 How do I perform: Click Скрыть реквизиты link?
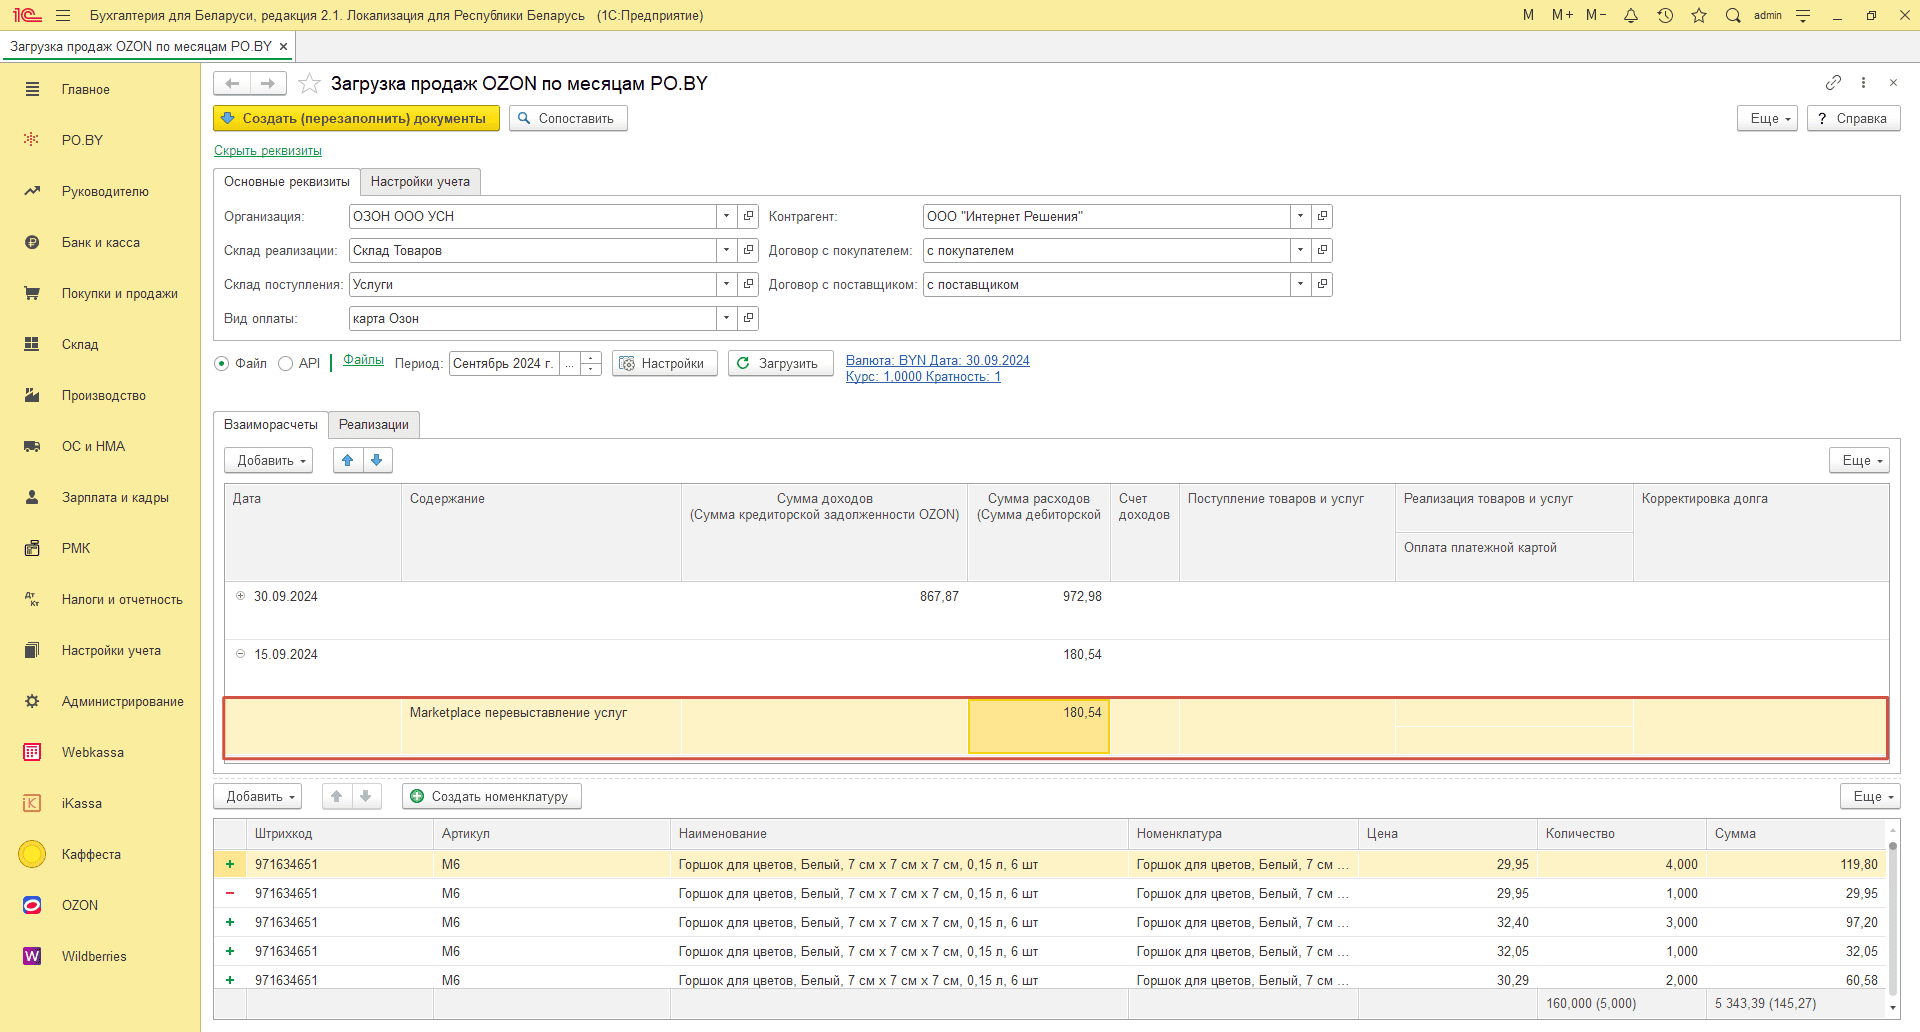pyautogui.click(x=268, y=151)
